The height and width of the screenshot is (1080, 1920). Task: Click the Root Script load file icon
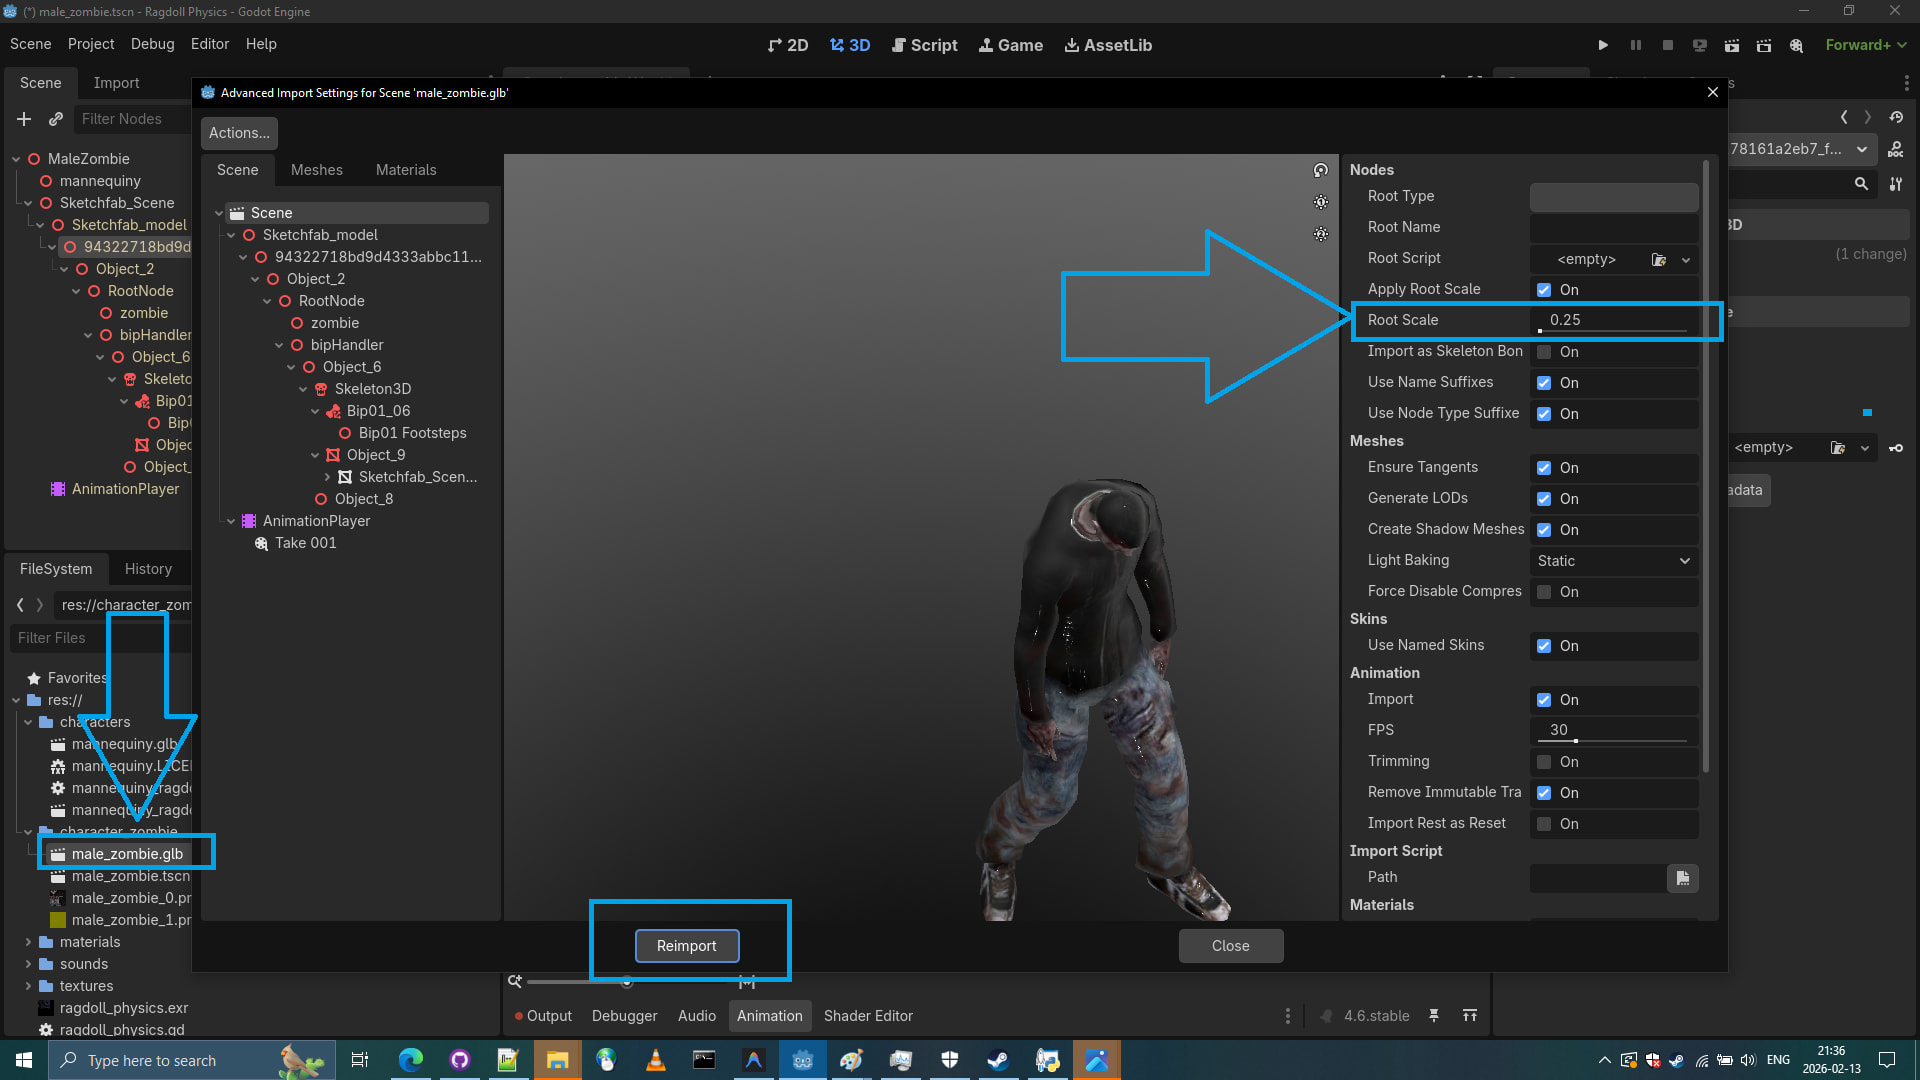click(1659, 259)
